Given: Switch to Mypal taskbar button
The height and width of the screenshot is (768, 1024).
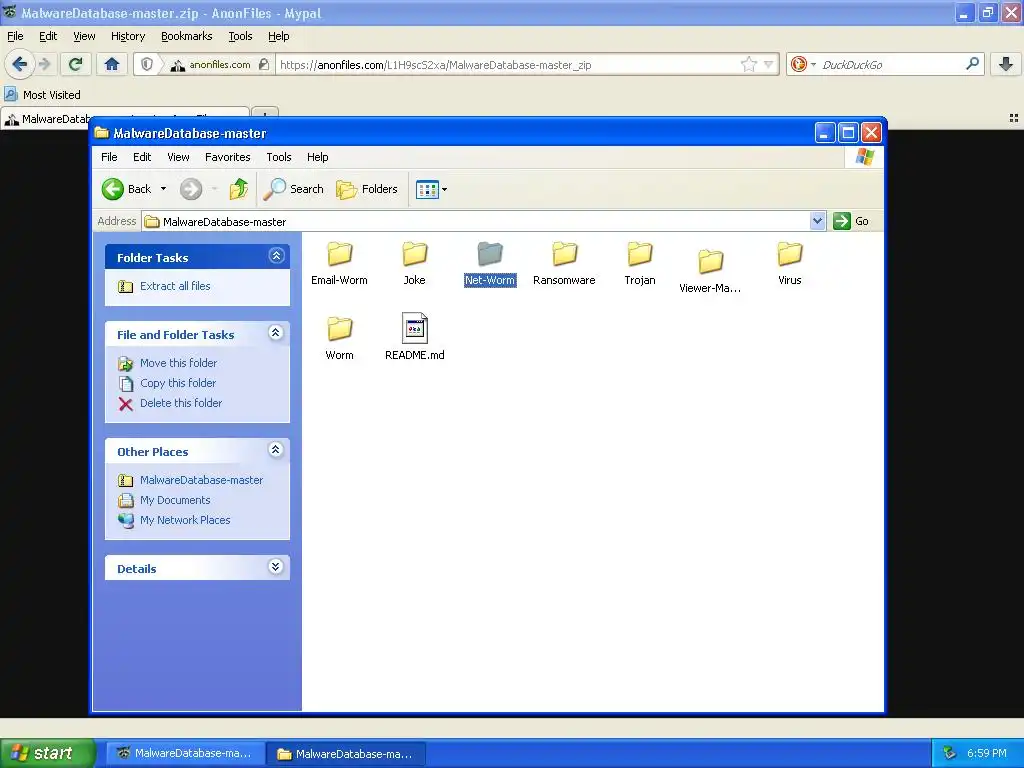Looking at the screenshot, I should pos(185,753).
